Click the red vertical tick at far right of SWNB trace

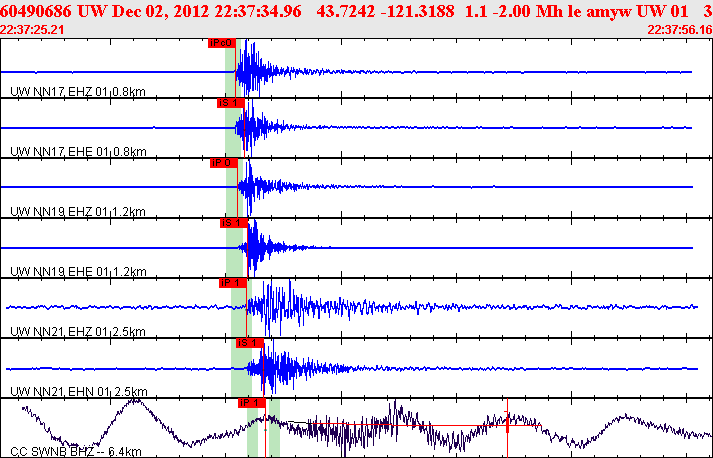[508, 424]
